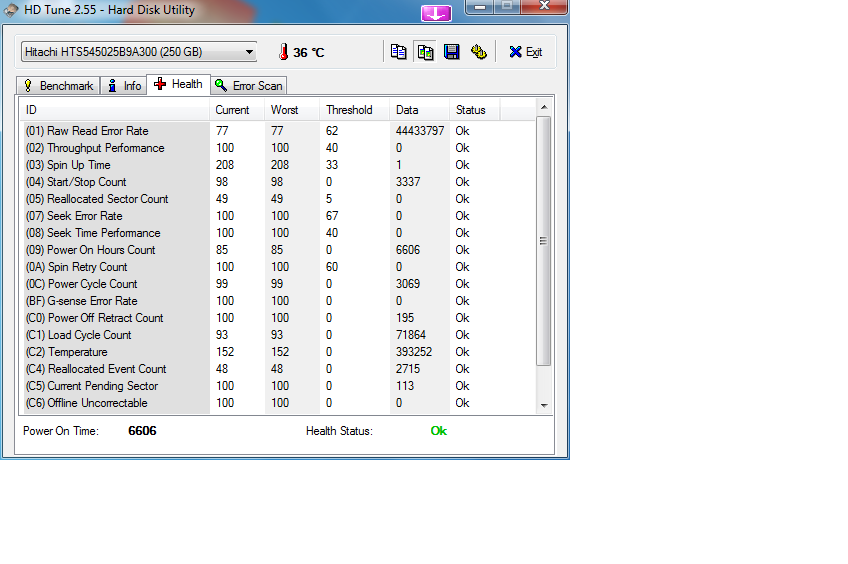Select the Health tab
The image size is (848, 564).
coord(178,84)
